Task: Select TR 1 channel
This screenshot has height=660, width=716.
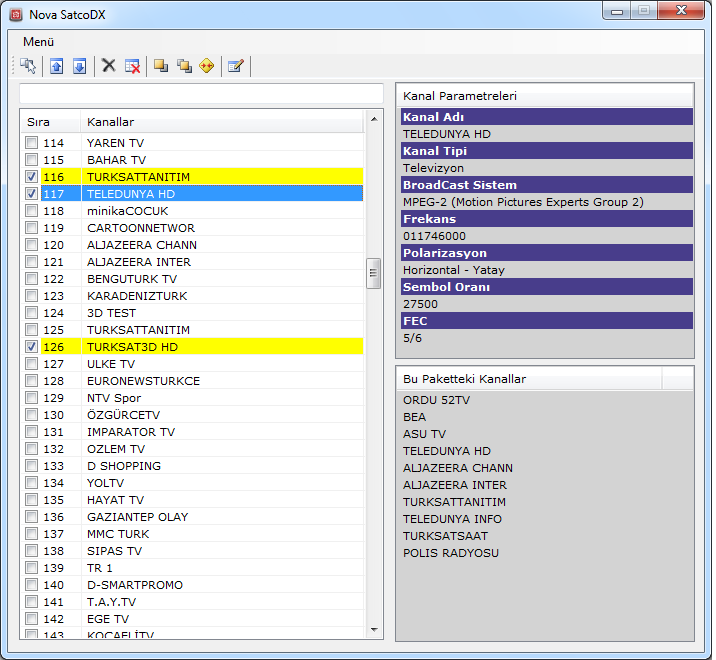Action: (x=192, y=568)
